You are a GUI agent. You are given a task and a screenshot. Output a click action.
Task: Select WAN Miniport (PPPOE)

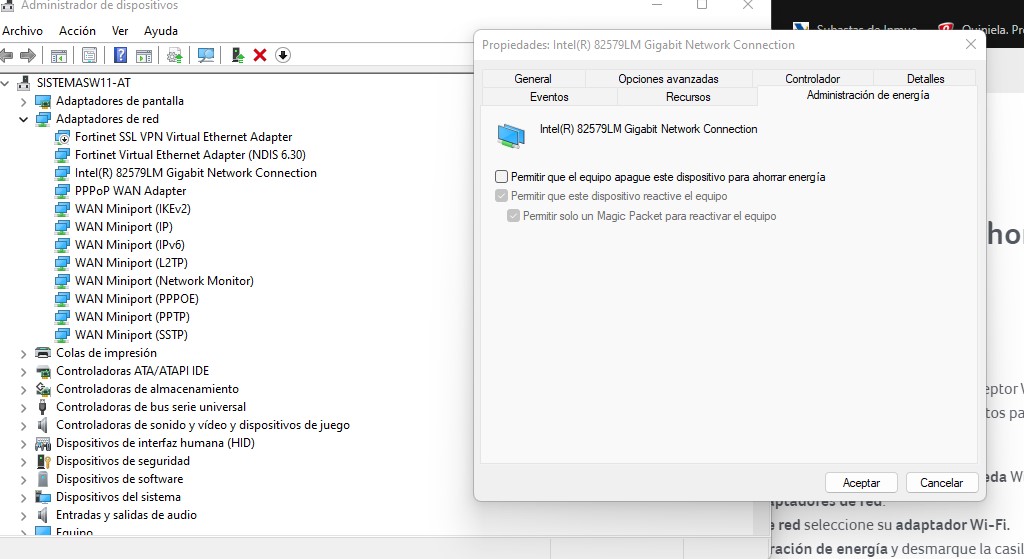coord(136,298)
